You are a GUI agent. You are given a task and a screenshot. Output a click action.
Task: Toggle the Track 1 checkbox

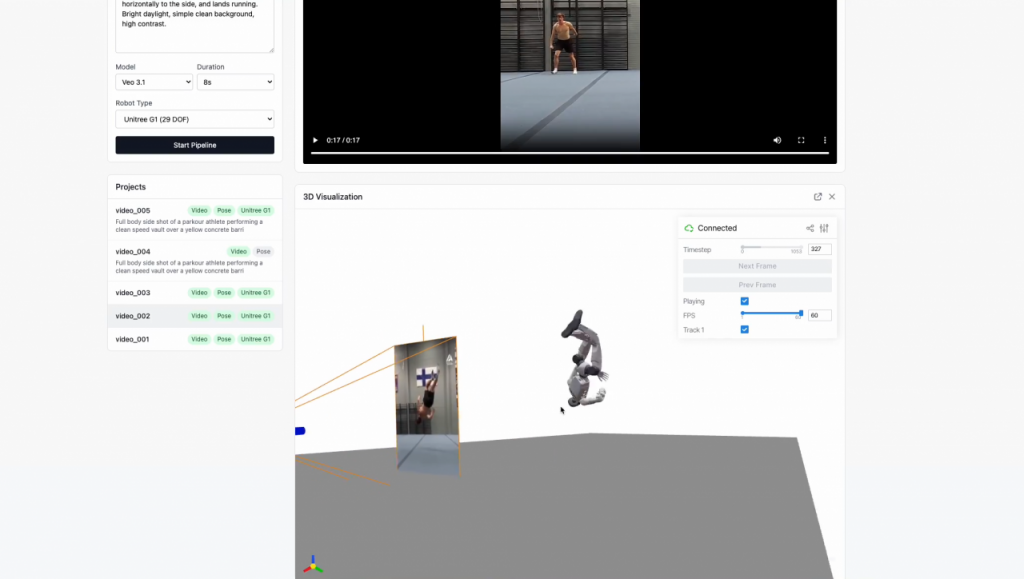click(x=744, y=330)
